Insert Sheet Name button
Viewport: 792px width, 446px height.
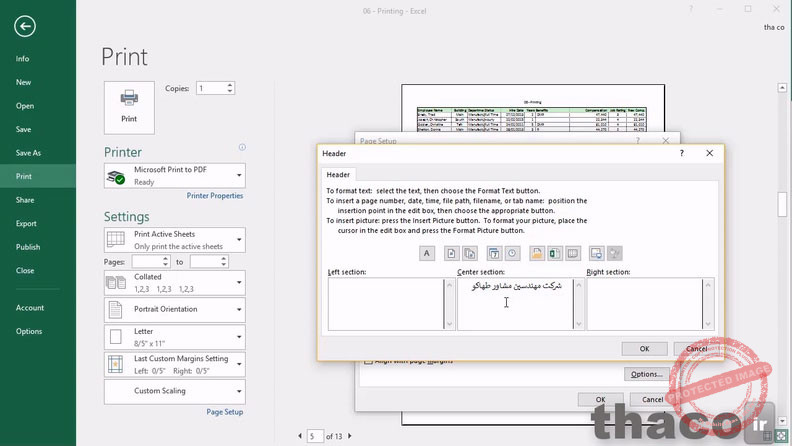click(x=573, y=254)
